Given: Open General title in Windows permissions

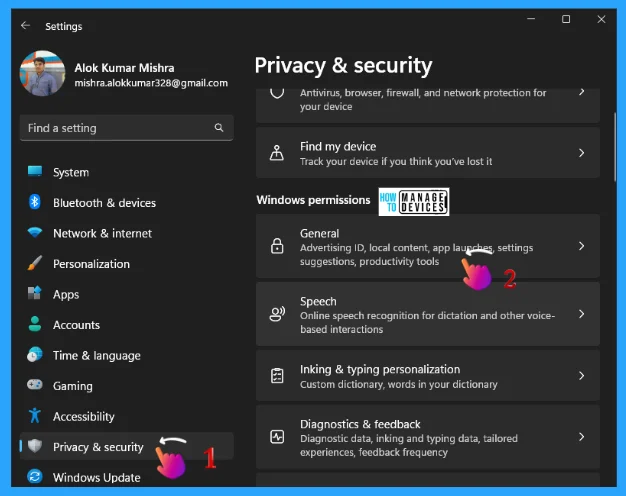Looking at the screenshot, I should click(319, 234).
